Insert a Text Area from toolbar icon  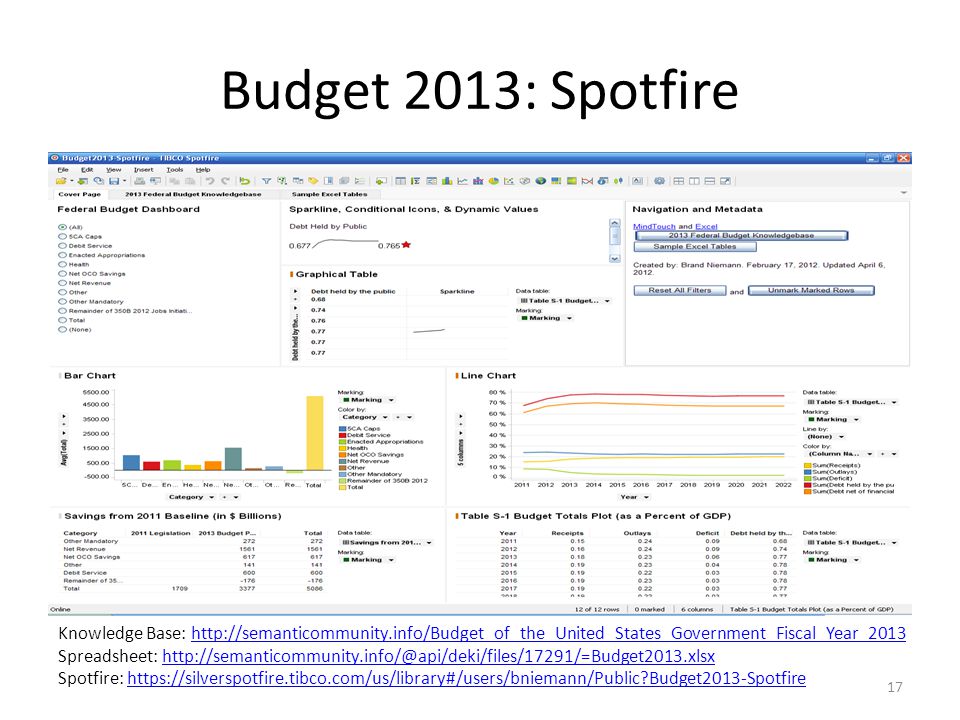tap(638, 181)
